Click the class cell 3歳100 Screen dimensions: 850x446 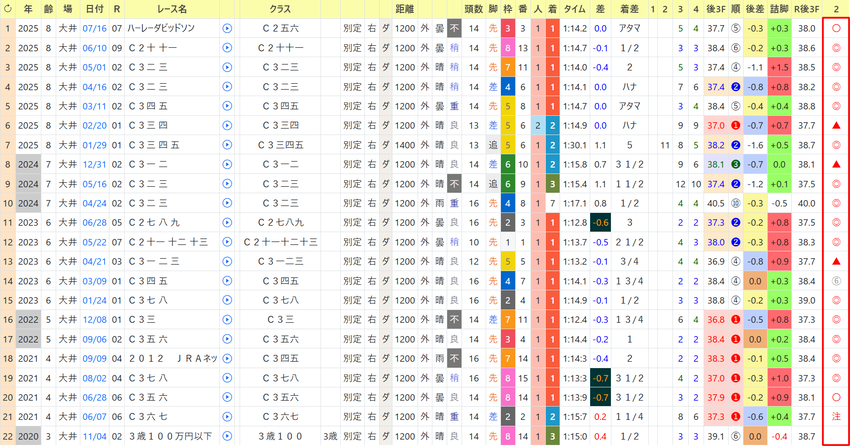(280, 436)
